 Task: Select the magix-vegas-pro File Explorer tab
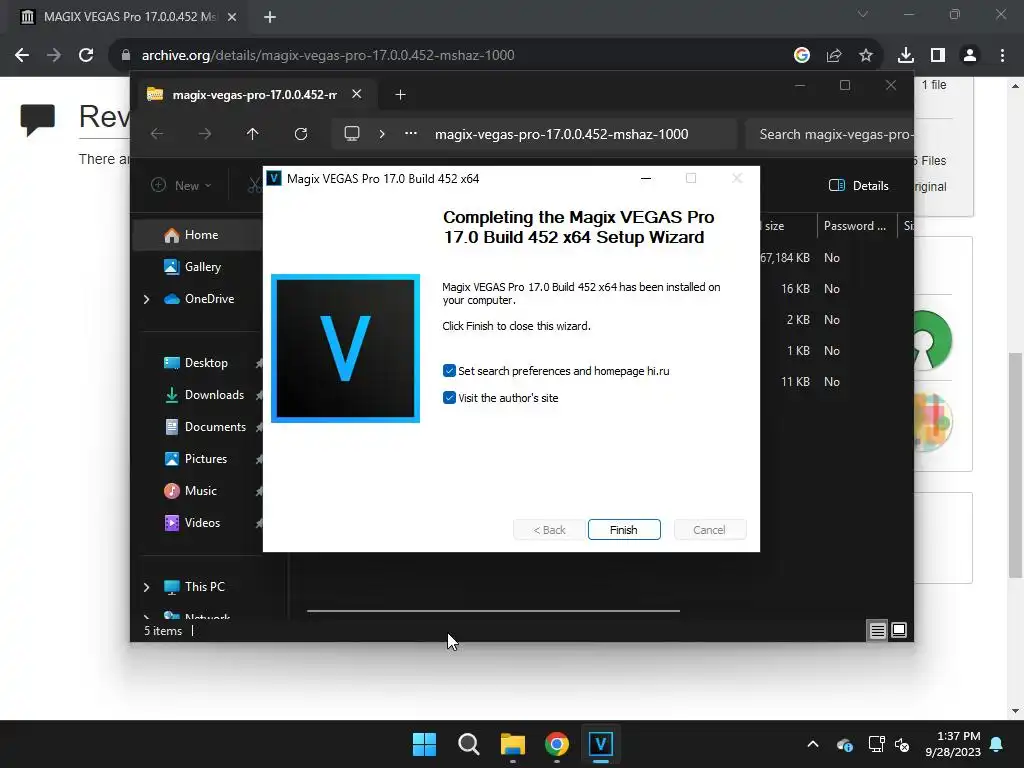click(x=255, y=95)
